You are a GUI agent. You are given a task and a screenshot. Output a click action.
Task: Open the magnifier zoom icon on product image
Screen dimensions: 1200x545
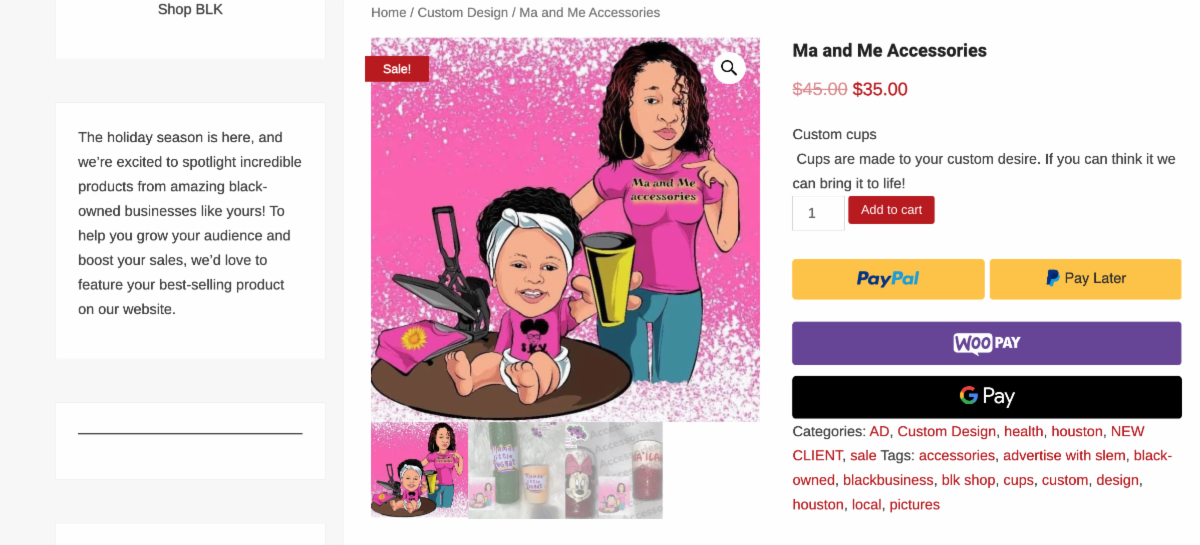point(729,68)
